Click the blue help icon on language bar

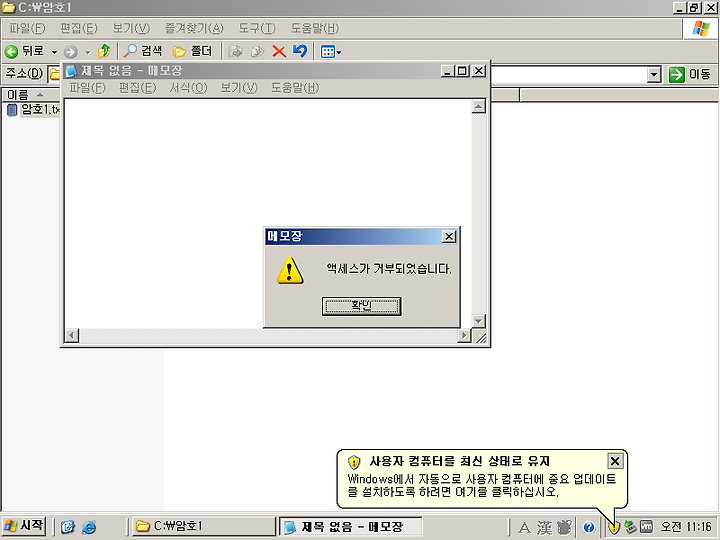click(589, 528)
